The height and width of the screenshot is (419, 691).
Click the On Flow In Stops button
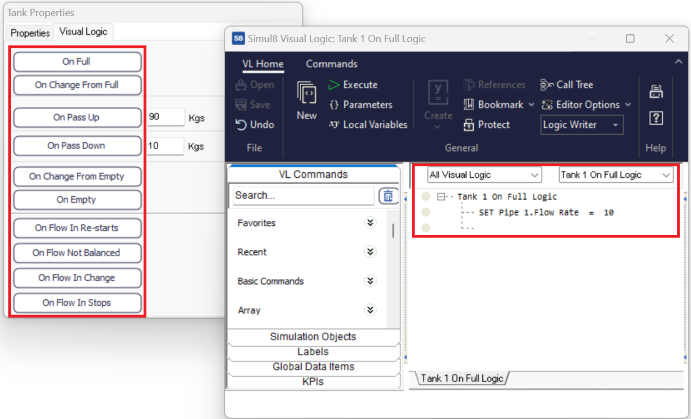click(x=77, y=302)
